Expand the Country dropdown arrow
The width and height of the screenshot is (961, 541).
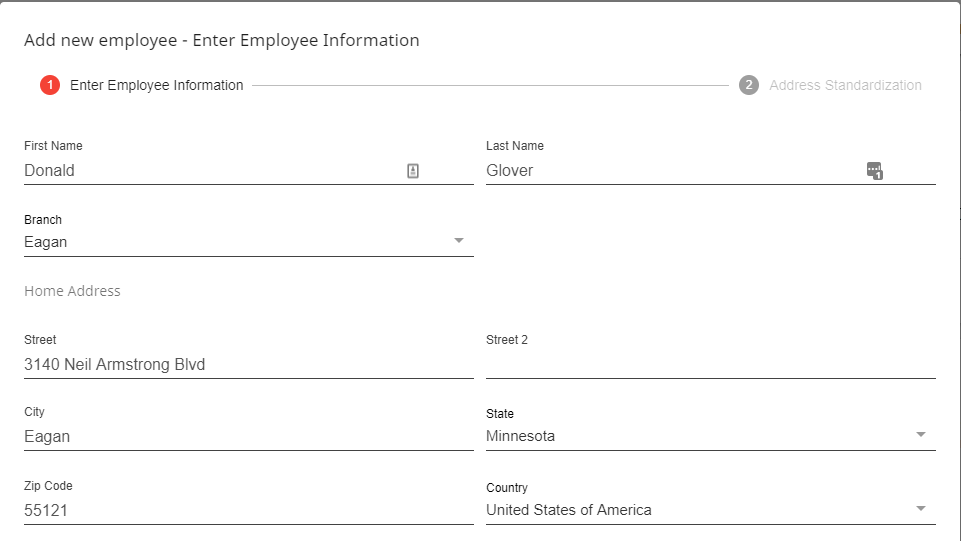click(x=921, y=509)
